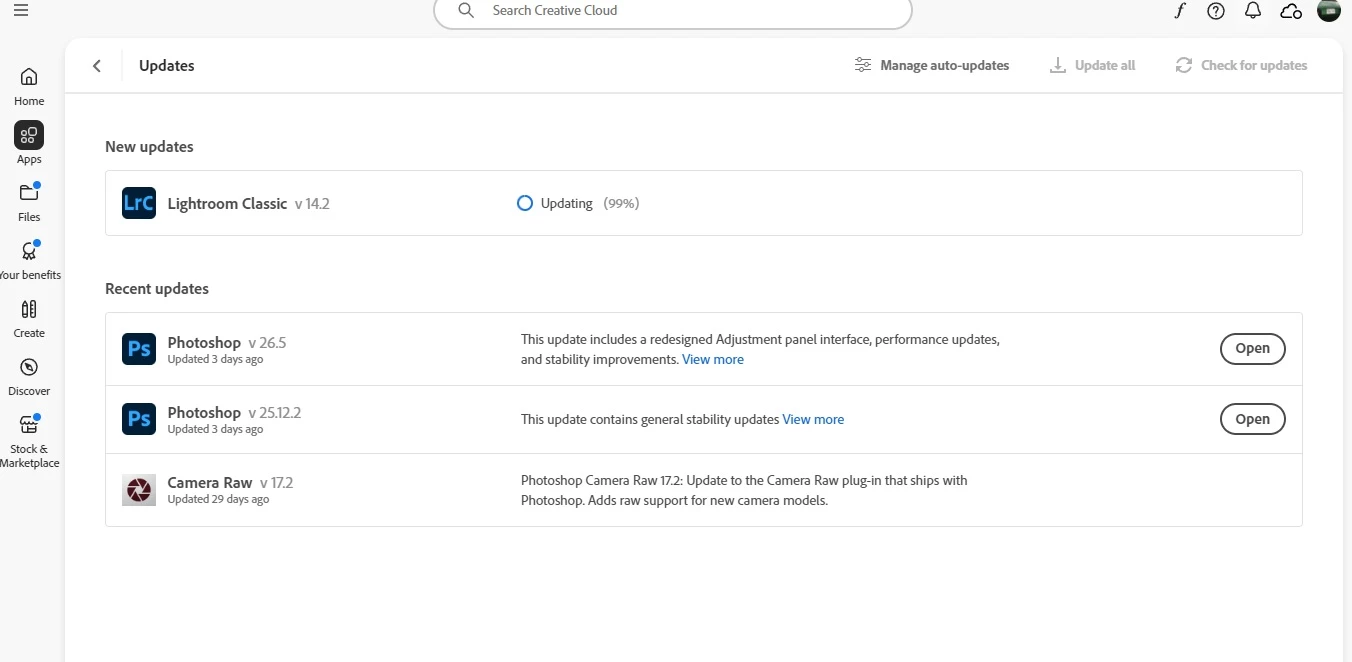This screenshot has width=1352, height=662.
Task: Open the notifications bell icon
Action: [x=1253, y=10]
